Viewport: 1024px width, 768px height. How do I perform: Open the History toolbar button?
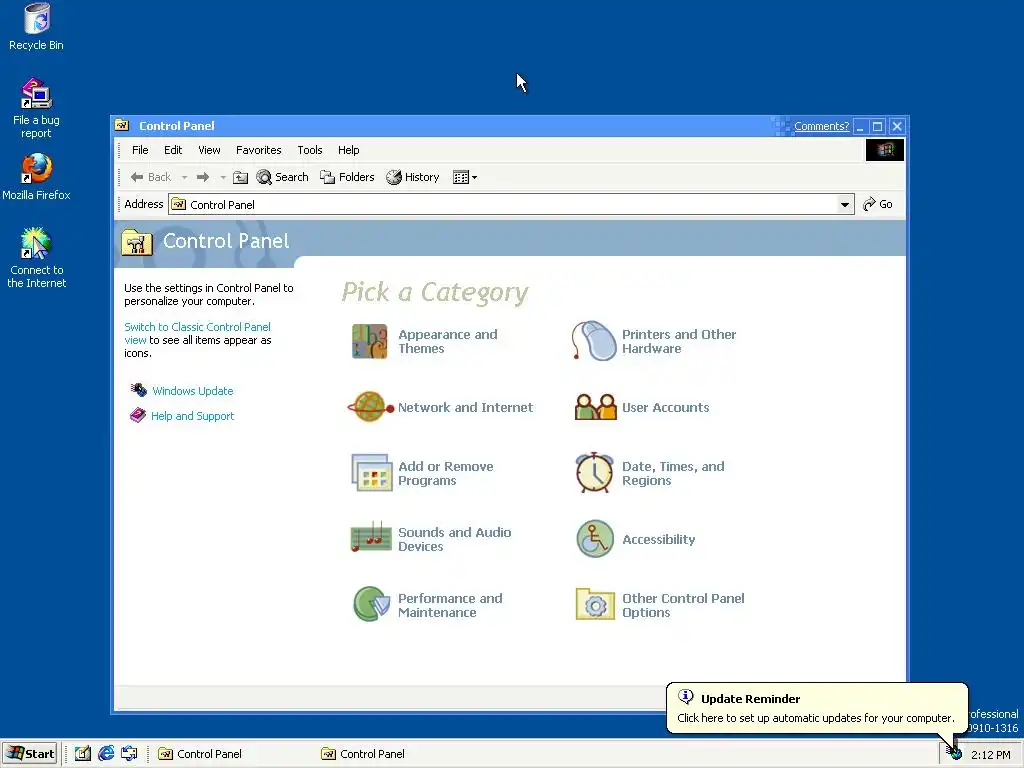[x=413, y=177]
